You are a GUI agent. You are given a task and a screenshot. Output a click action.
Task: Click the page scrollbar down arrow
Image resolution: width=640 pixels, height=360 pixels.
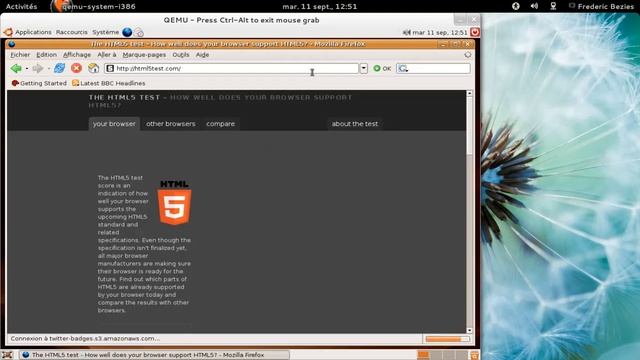(469, 330)
